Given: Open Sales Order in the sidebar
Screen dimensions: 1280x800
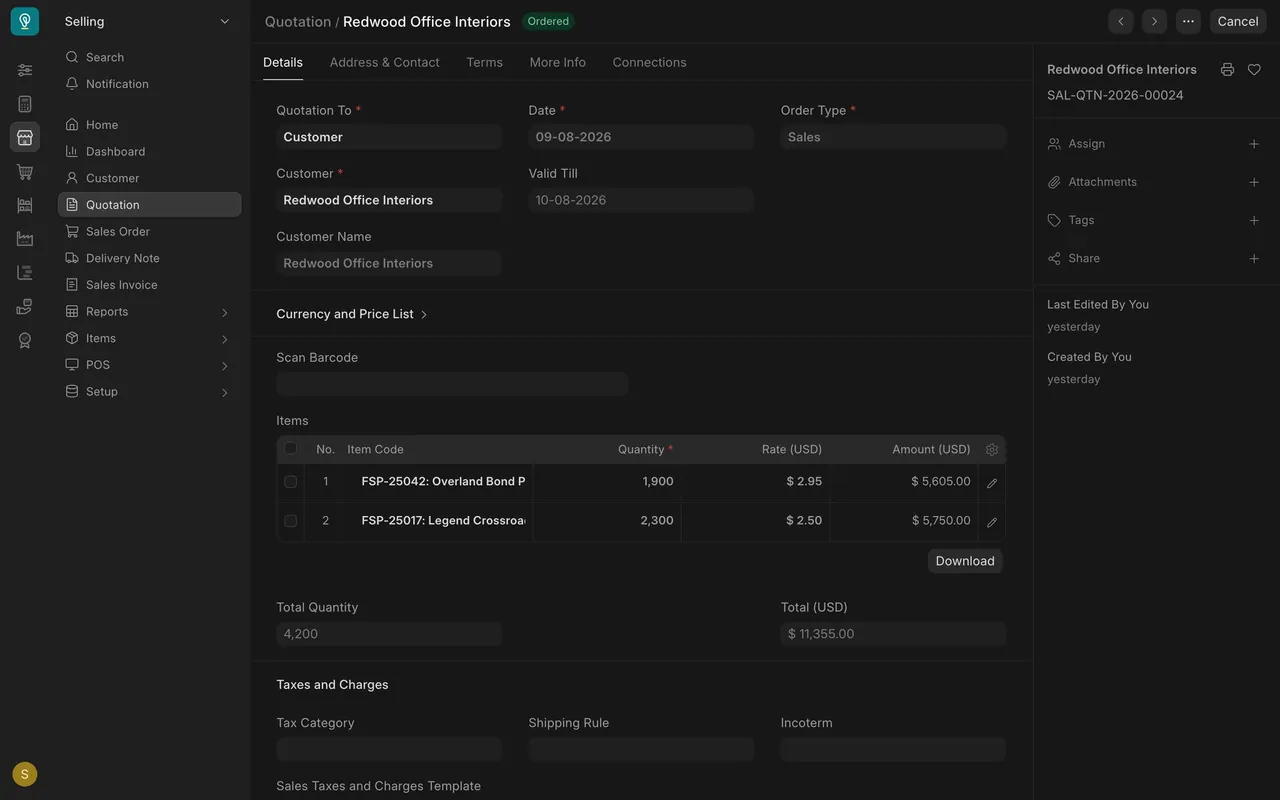Looking at the screenshot, I should click(149, 232).
